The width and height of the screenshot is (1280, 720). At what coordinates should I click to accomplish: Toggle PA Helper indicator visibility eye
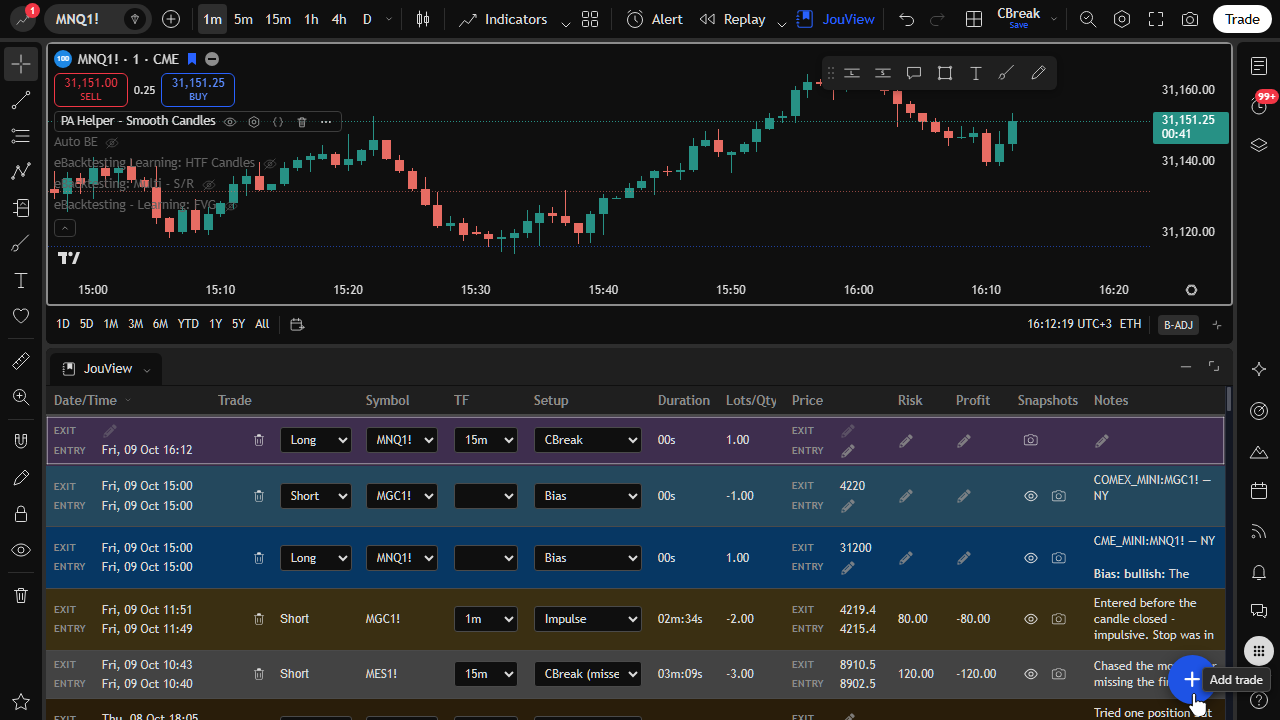tap(230, 121)
